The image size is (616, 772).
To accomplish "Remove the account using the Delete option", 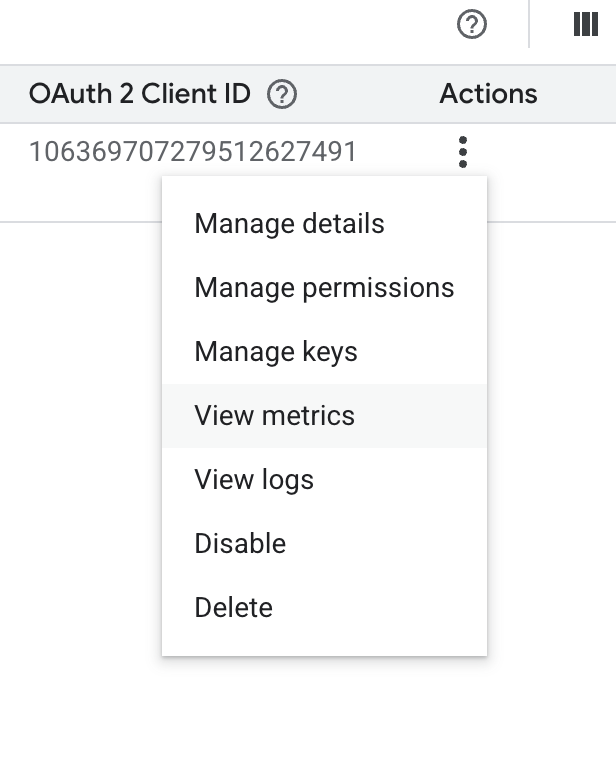I will tap(233, 608).
